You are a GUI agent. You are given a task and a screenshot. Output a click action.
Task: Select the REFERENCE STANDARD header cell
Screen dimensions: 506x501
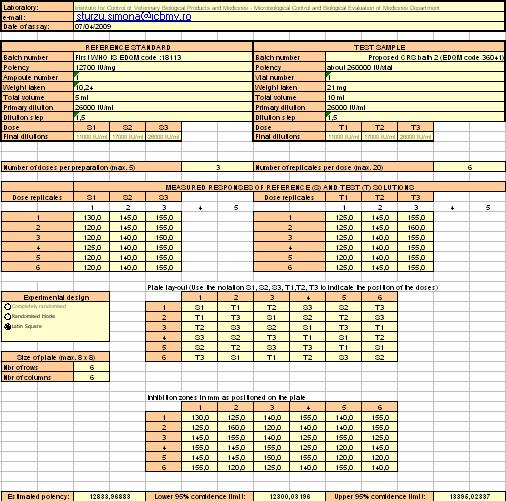pyautogui.click(x=127, y=47)
